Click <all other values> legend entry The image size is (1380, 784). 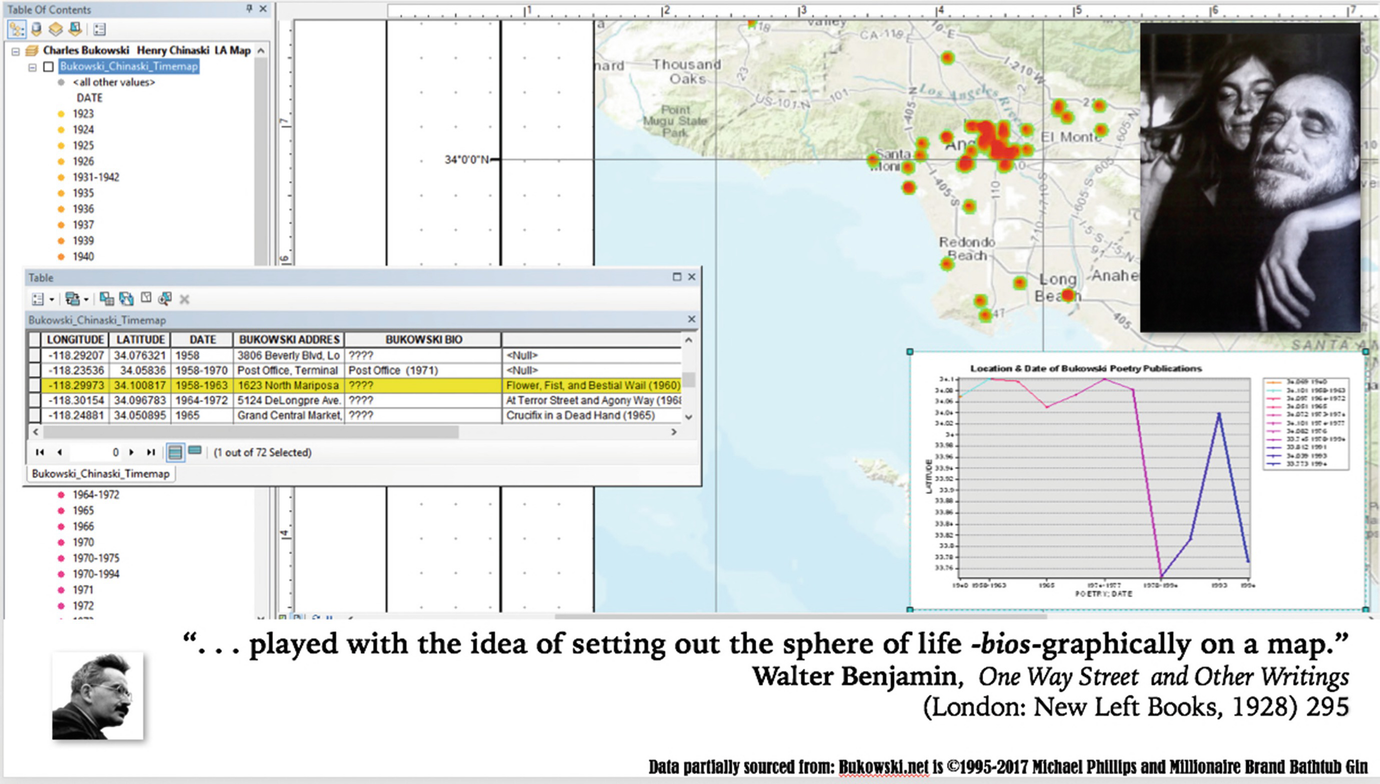[x=114, y=82]
